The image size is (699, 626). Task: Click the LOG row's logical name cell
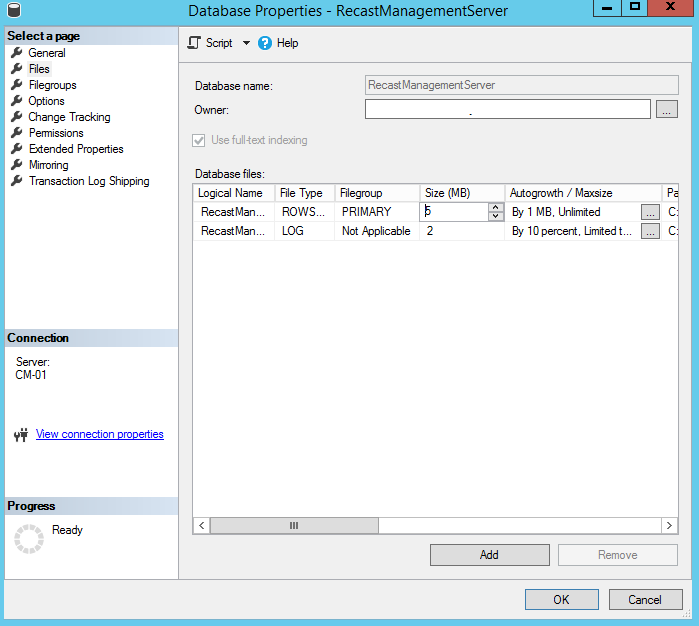(234, 231)
